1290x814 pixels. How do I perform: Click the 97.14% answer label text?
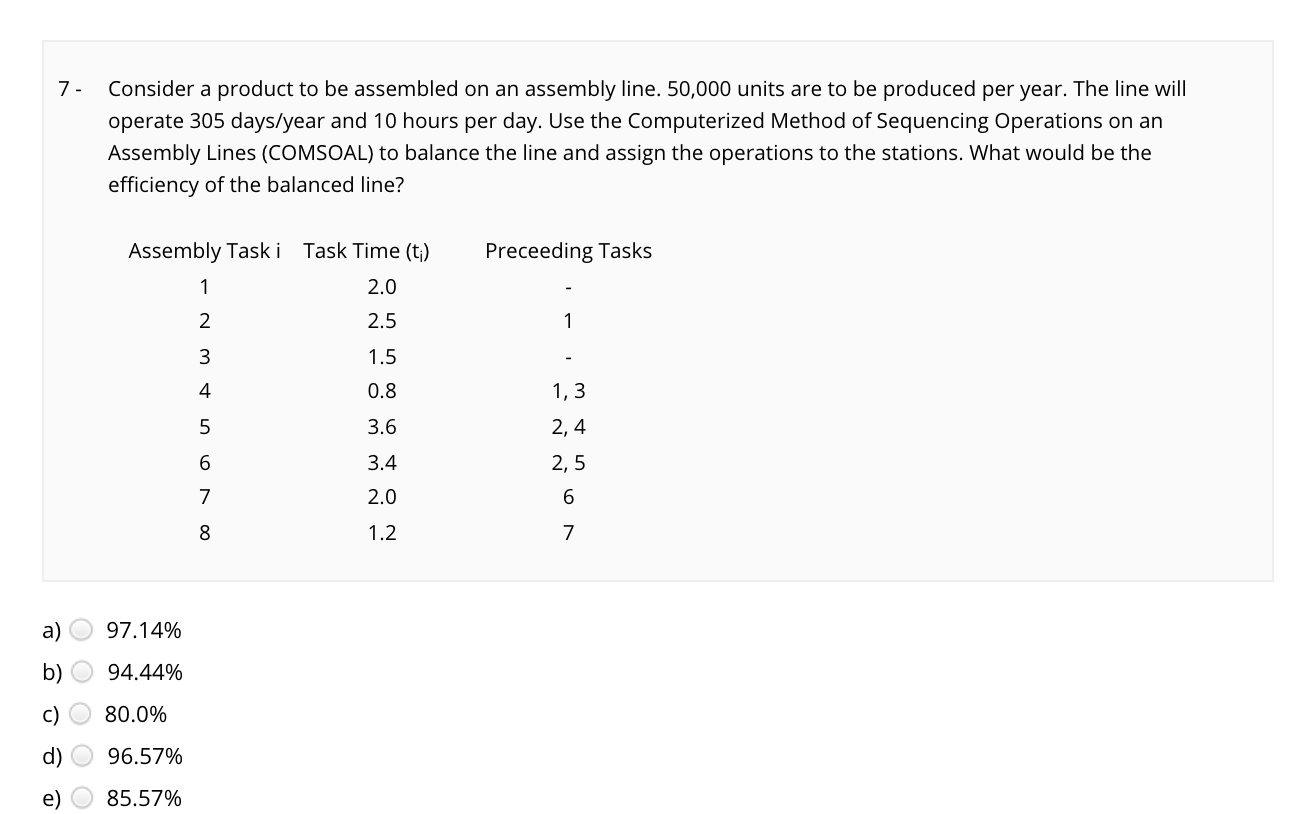tap(144, 630)
